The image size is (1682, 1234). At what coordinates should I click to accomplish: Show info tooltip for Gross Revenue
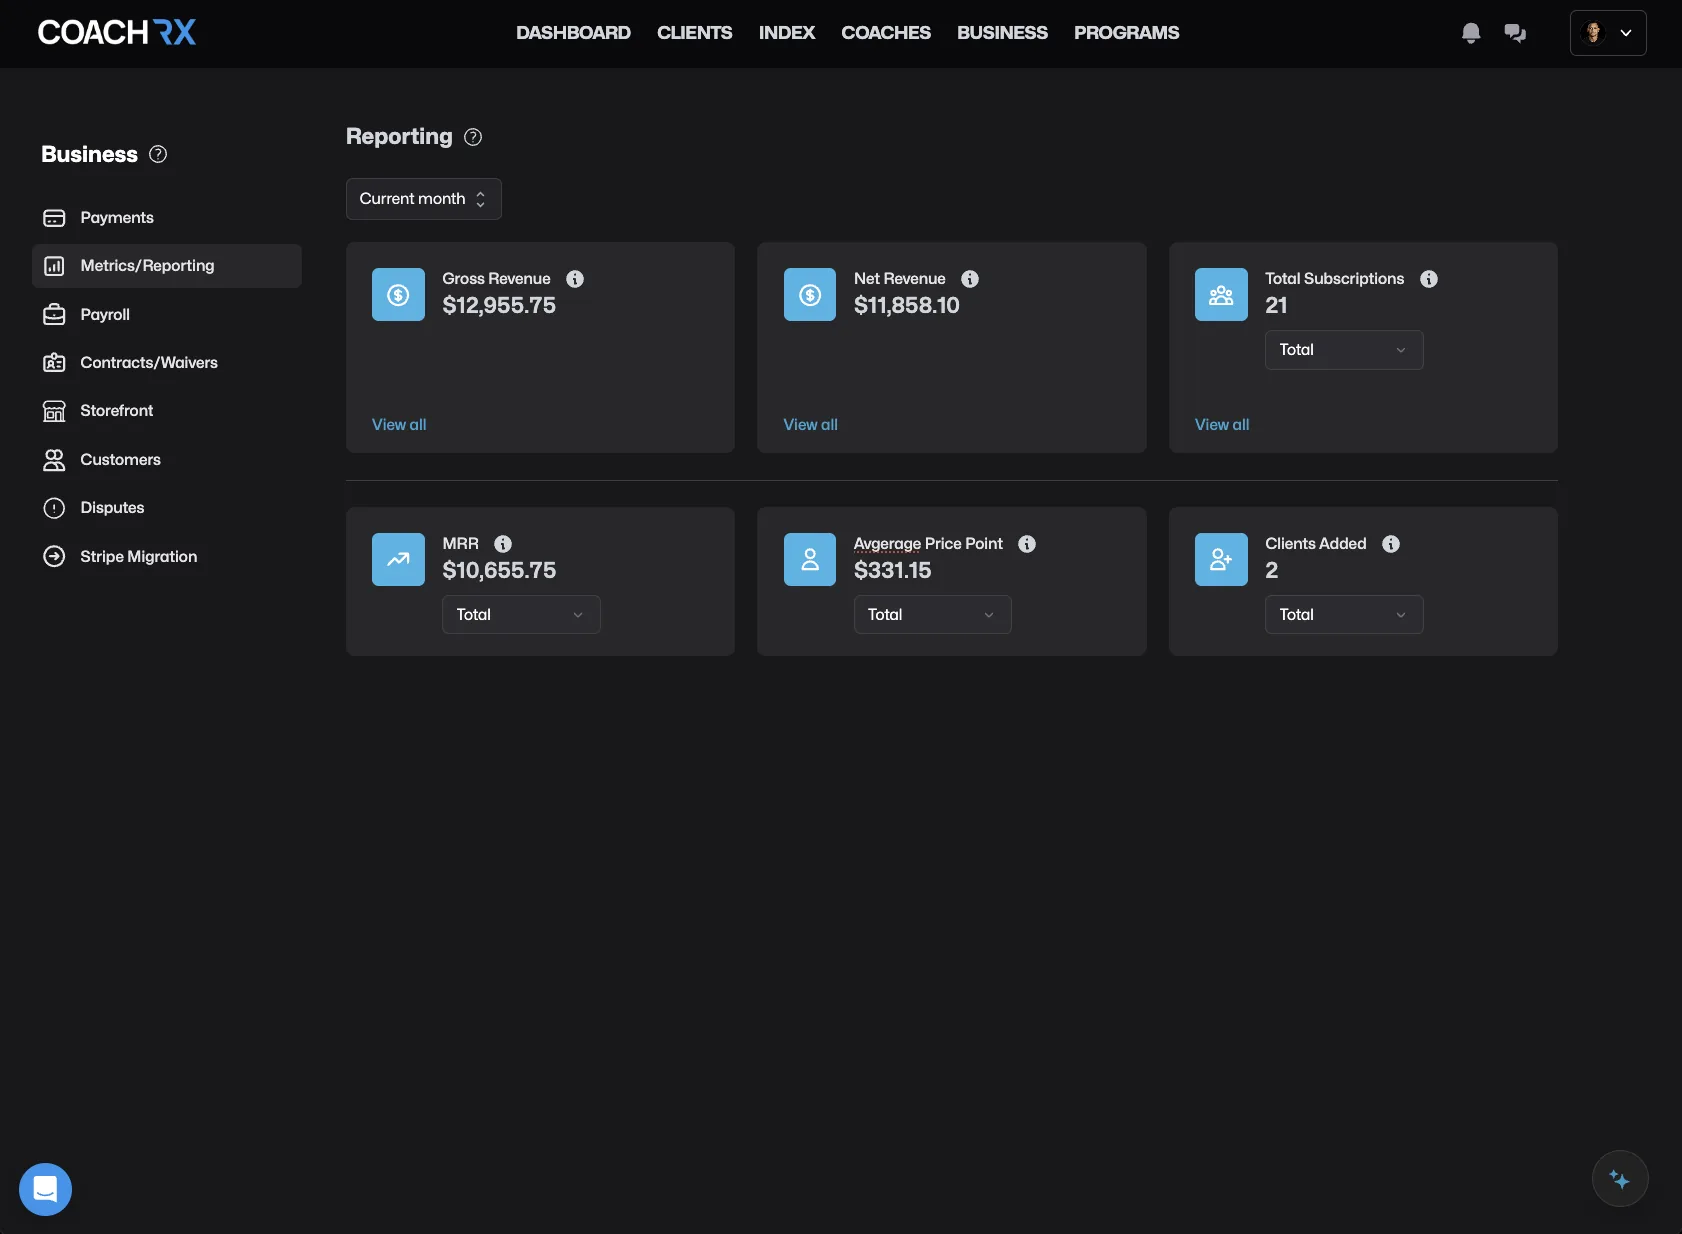pos(575,279)
